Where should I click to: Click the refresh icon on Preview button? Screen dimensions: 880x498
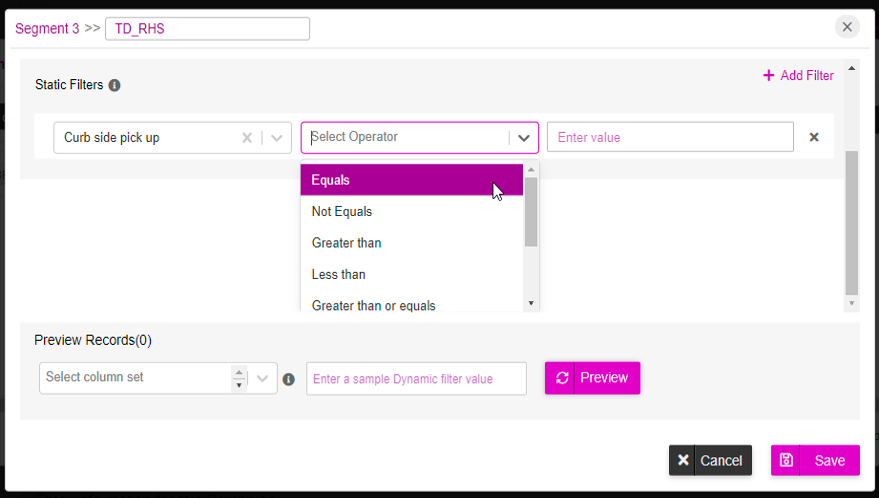coord(562,378)
